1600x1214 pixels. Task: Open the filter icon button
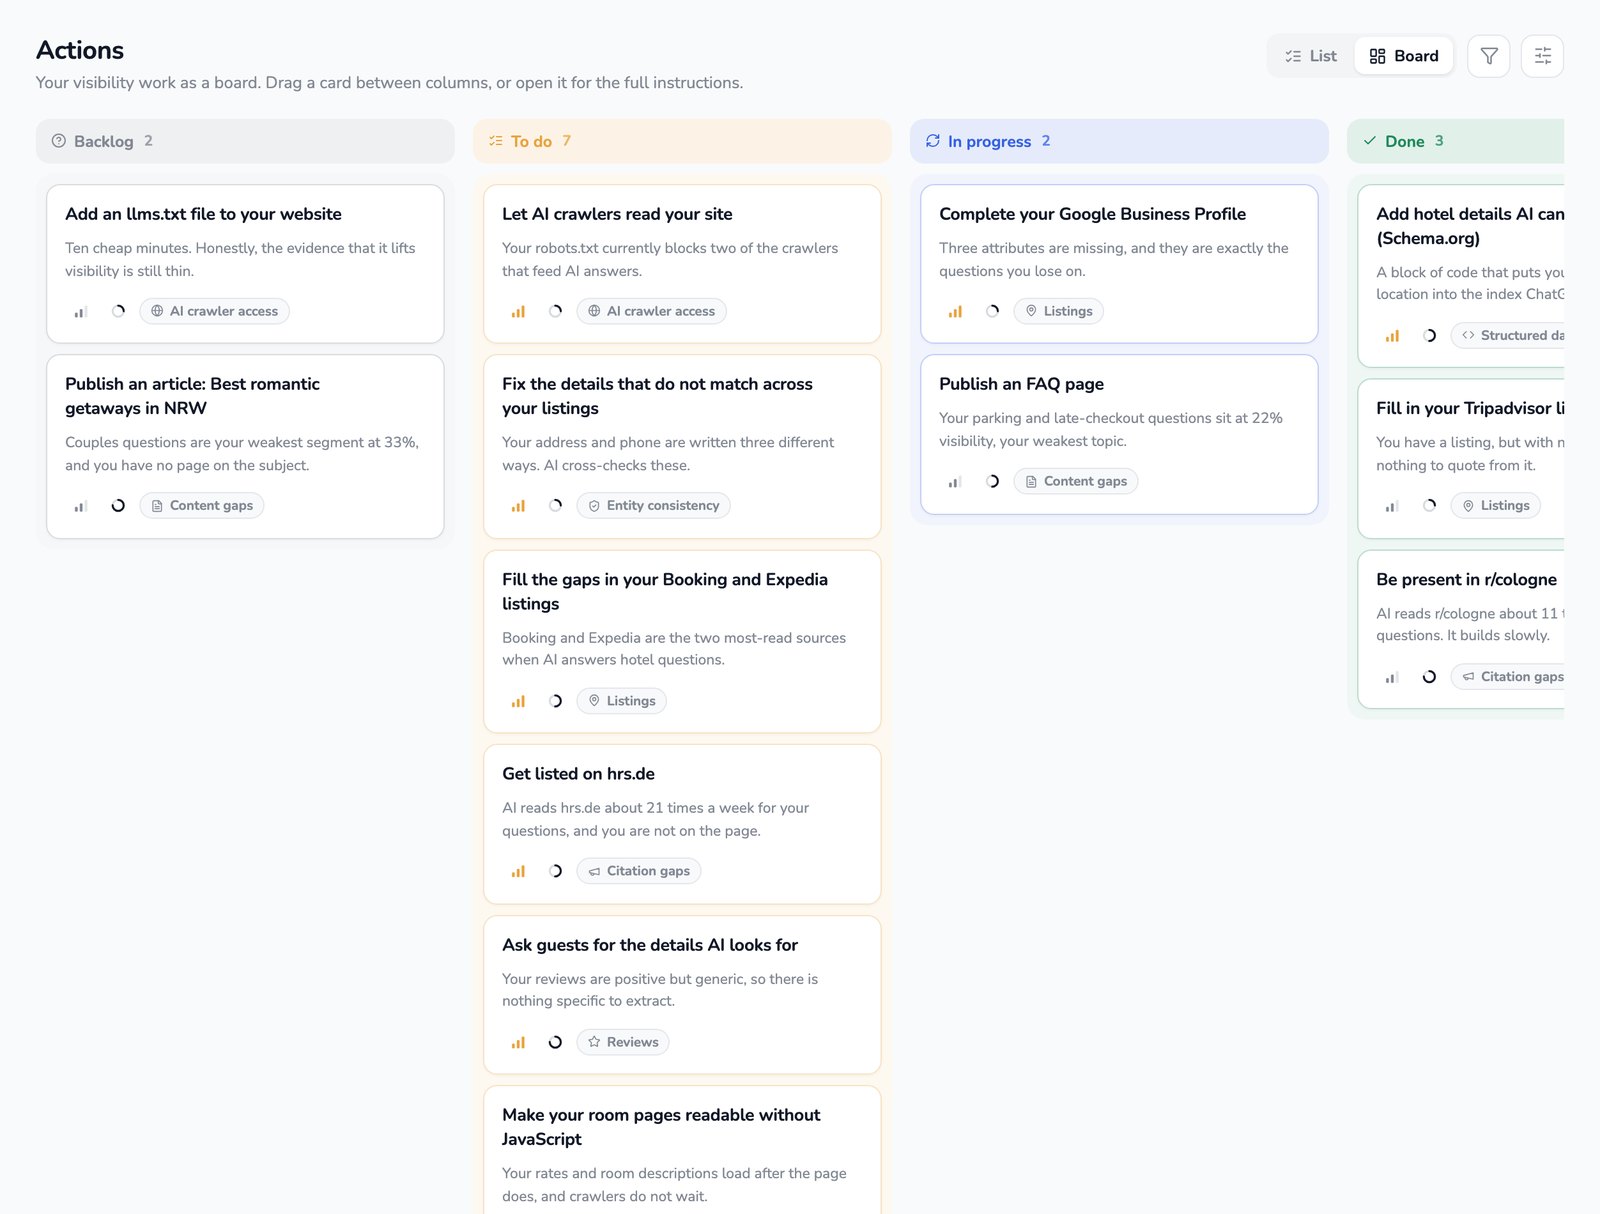tap(1488, 56)
